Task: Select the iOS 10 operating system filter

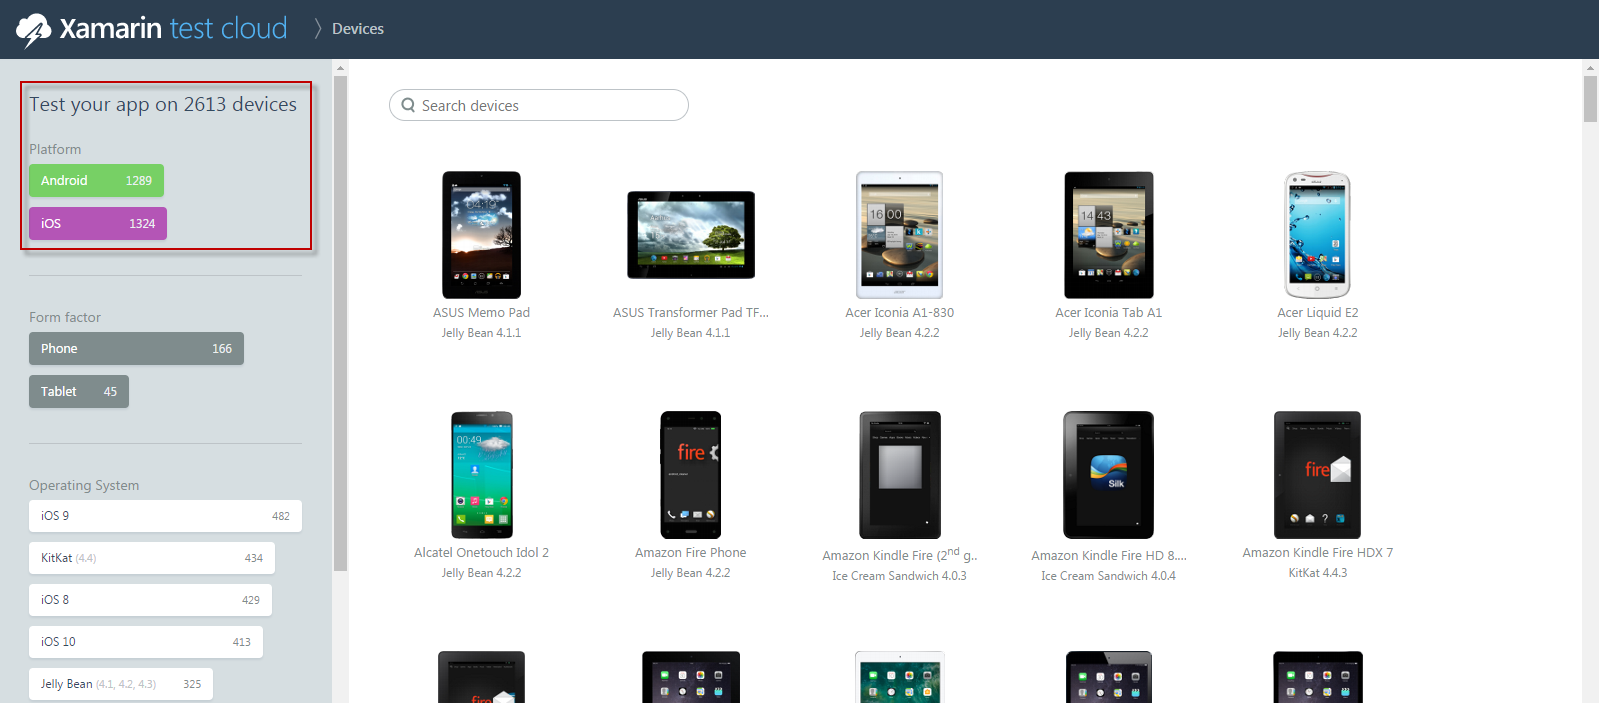Action: pyautogui.click(x=145, y=642)
